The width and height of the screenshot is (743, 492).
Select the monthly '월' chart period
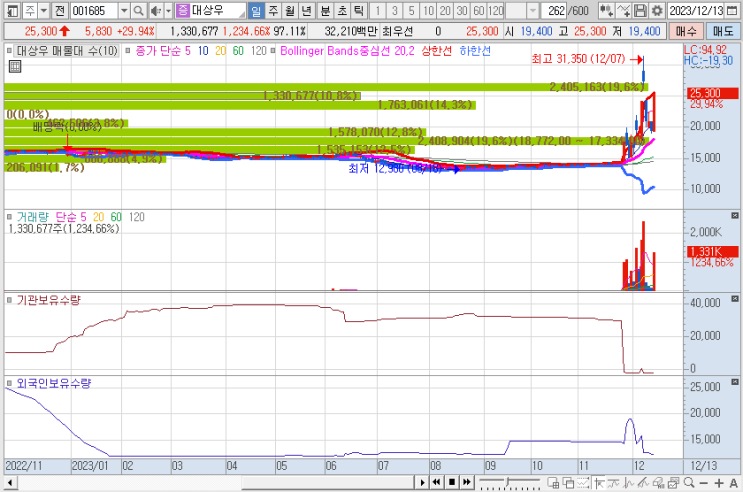pos(290,10)
